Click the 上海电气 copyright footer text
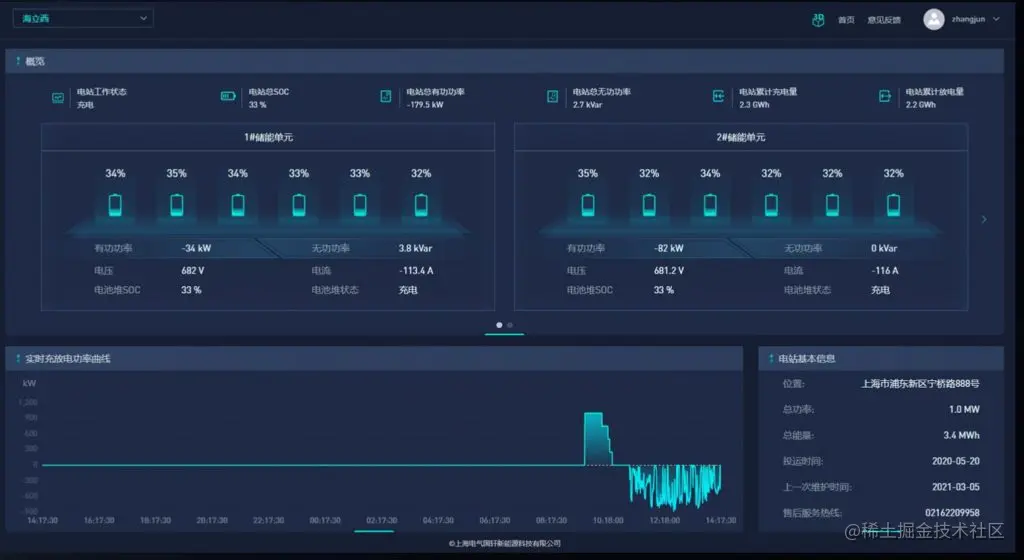1024x560 pixels. pos(505,543)
